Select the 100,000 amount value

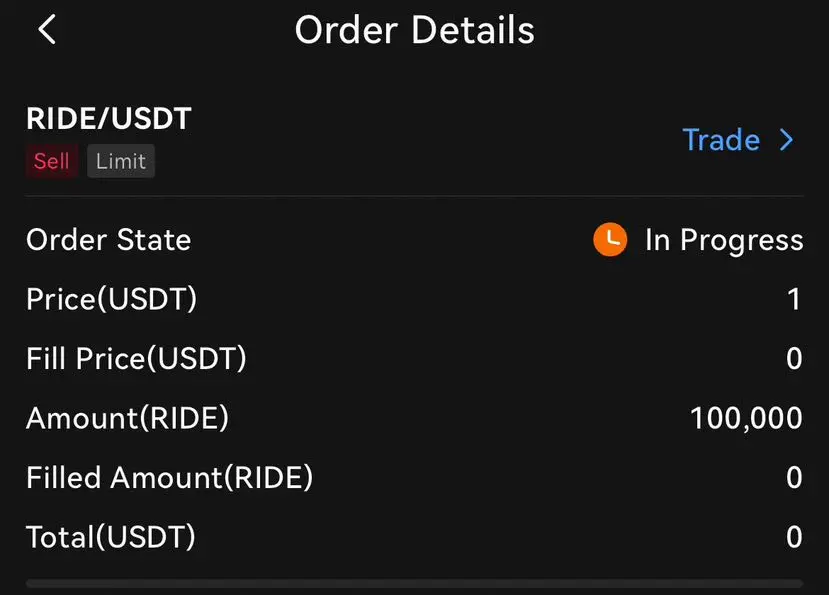746,418
